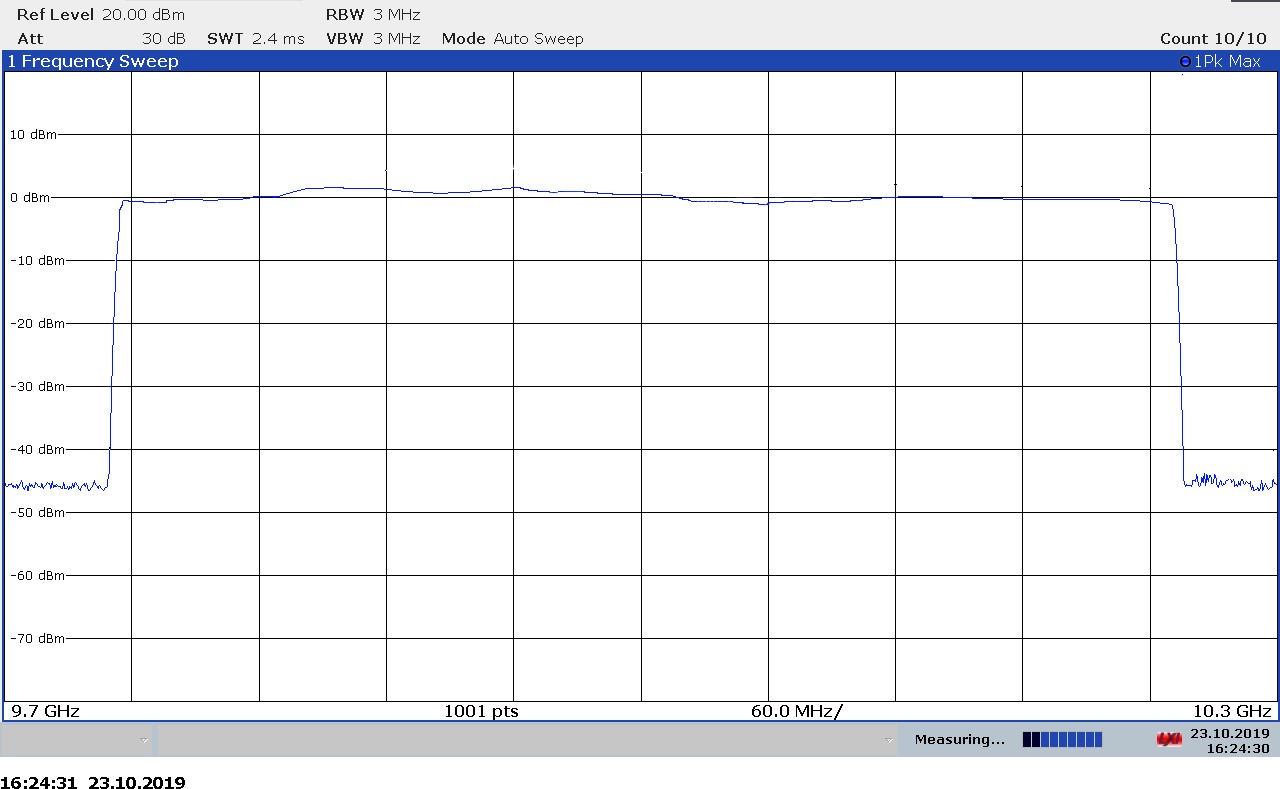
Task: Click the 60.0 MHz/ span division label
Action: 796,711
